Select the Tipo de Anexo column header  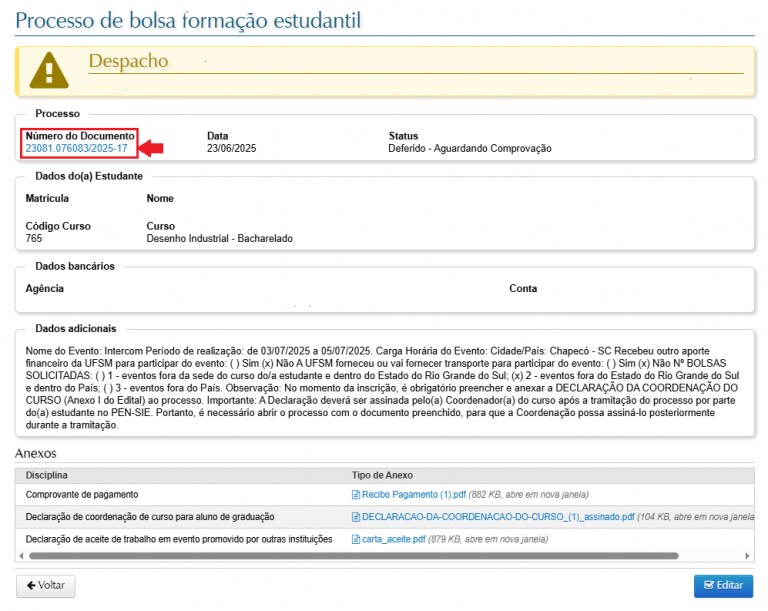(x=382, y=474)
